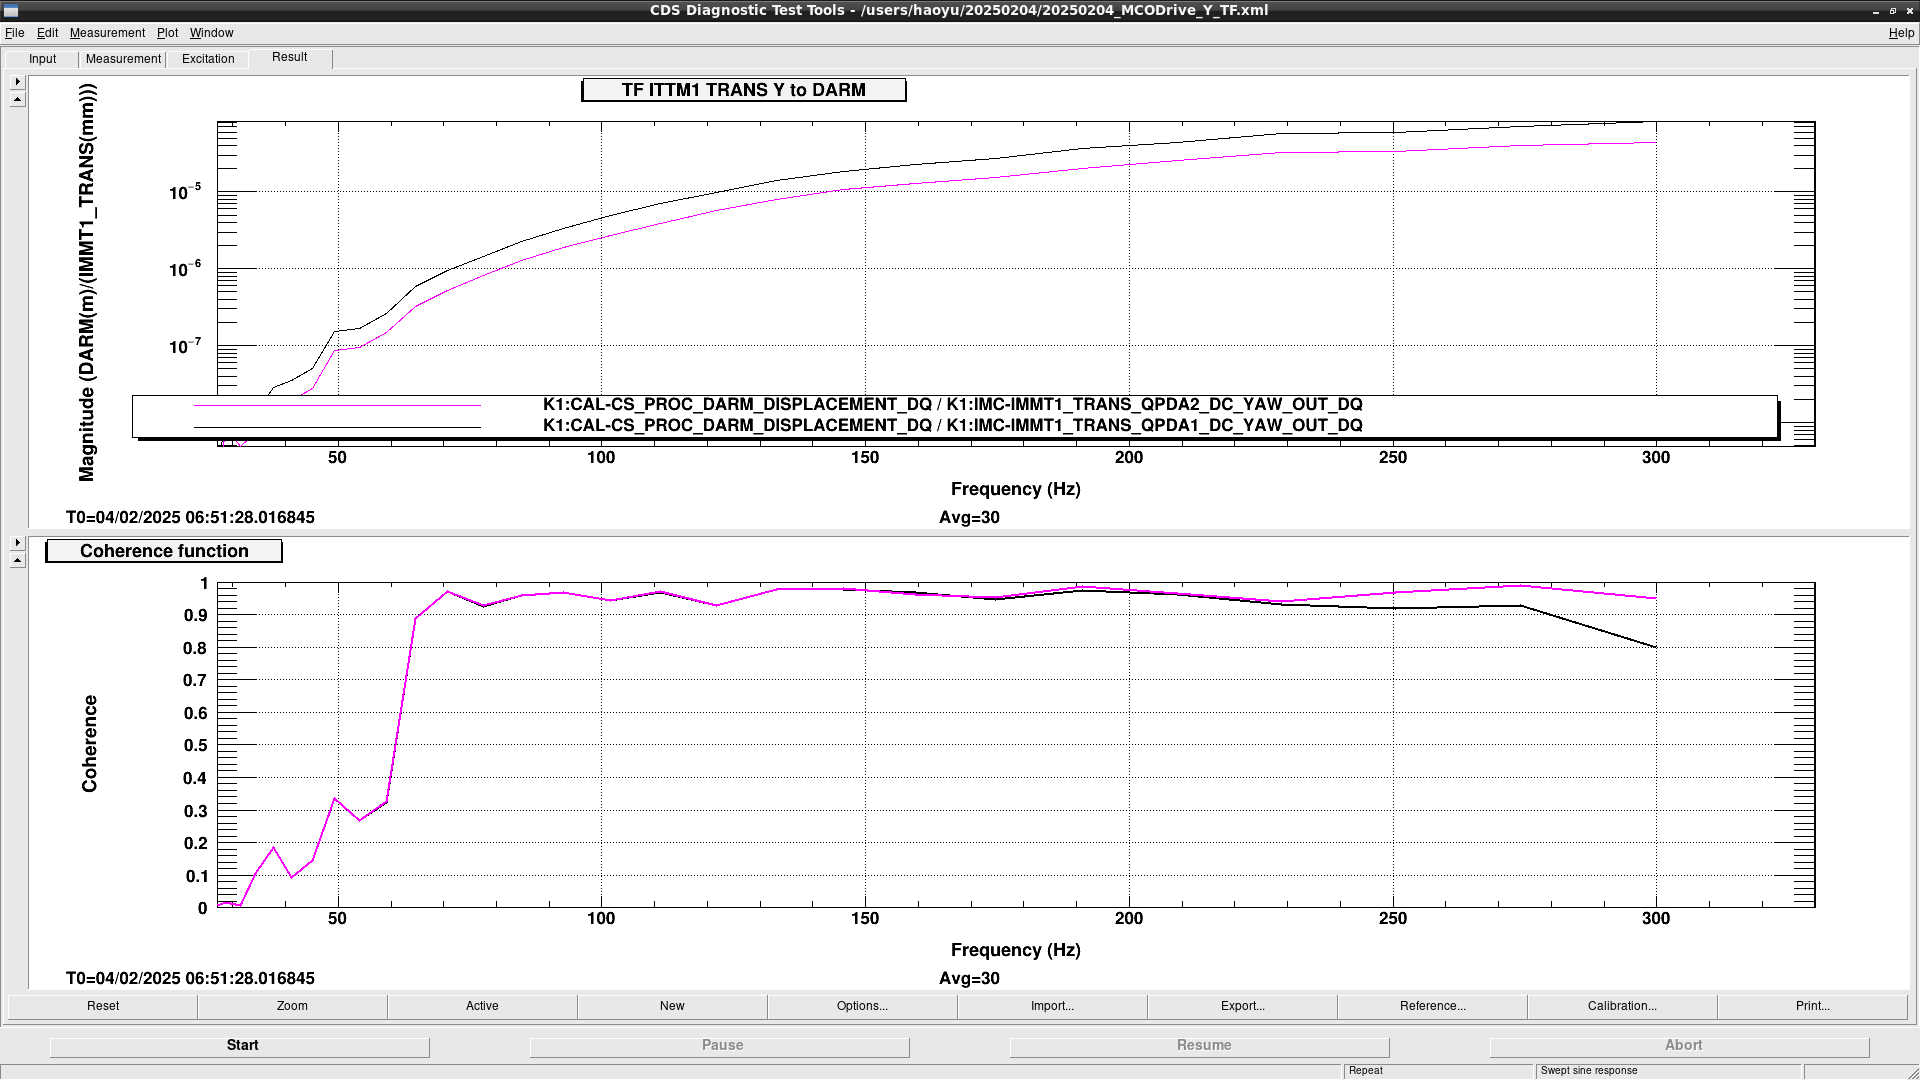1920x1080 pixels.
Task: Click the New button
Action: pyautogui.click(x=672, y=1006)
